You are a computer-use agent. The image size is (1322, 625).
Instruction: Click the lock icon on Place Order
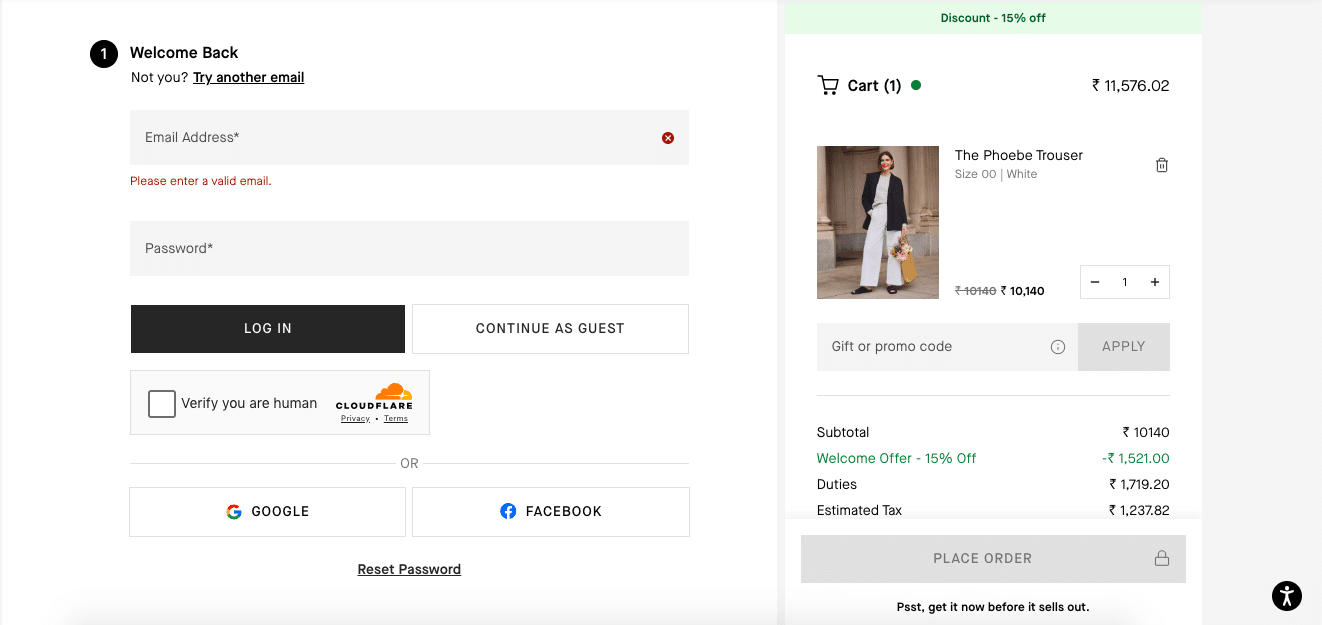(x=1161, y=559)
